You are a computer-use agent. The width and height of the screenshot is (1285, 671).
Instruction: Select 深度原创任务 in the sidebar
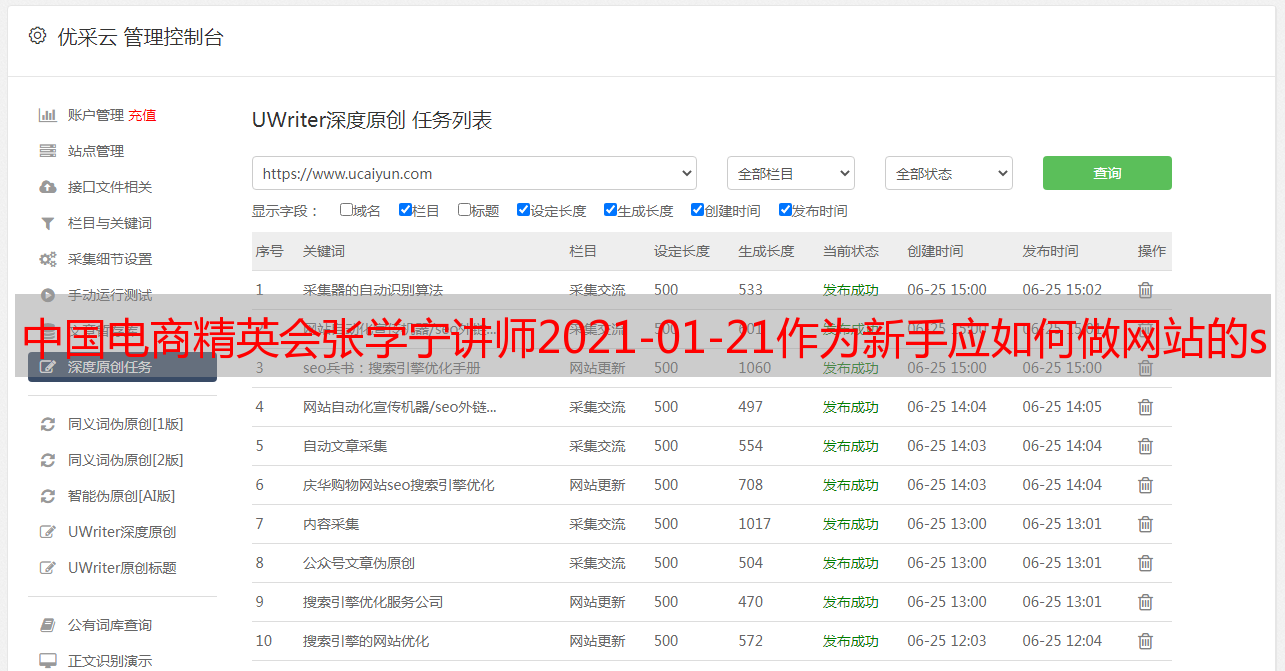(x=122, y=367)
